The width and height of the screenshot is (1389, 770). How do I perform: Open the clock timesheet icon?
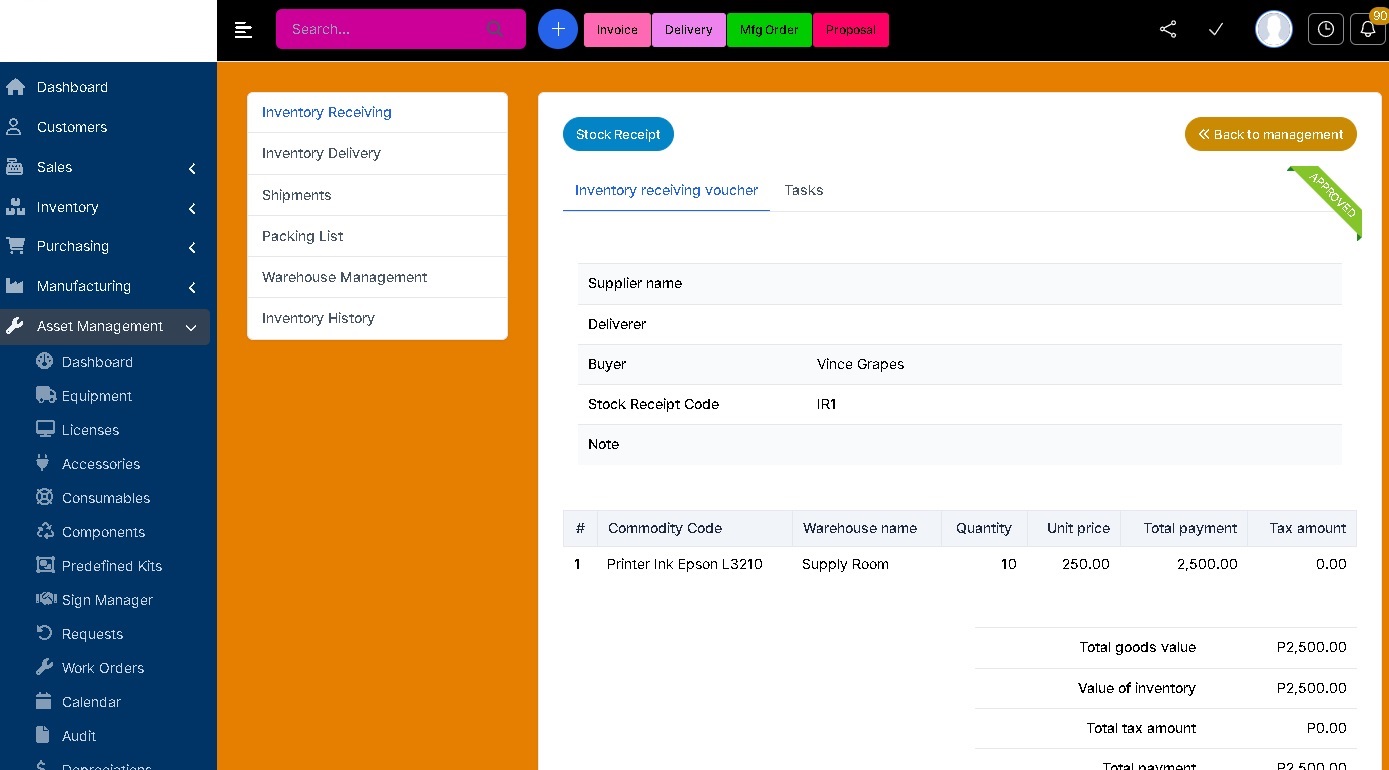[1326, 30]
